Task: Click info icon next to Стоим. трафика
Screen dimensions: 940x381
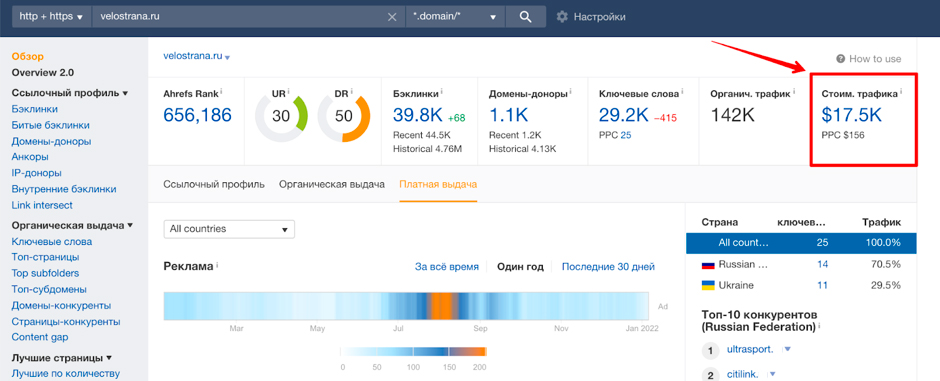Action: (901, 92)
